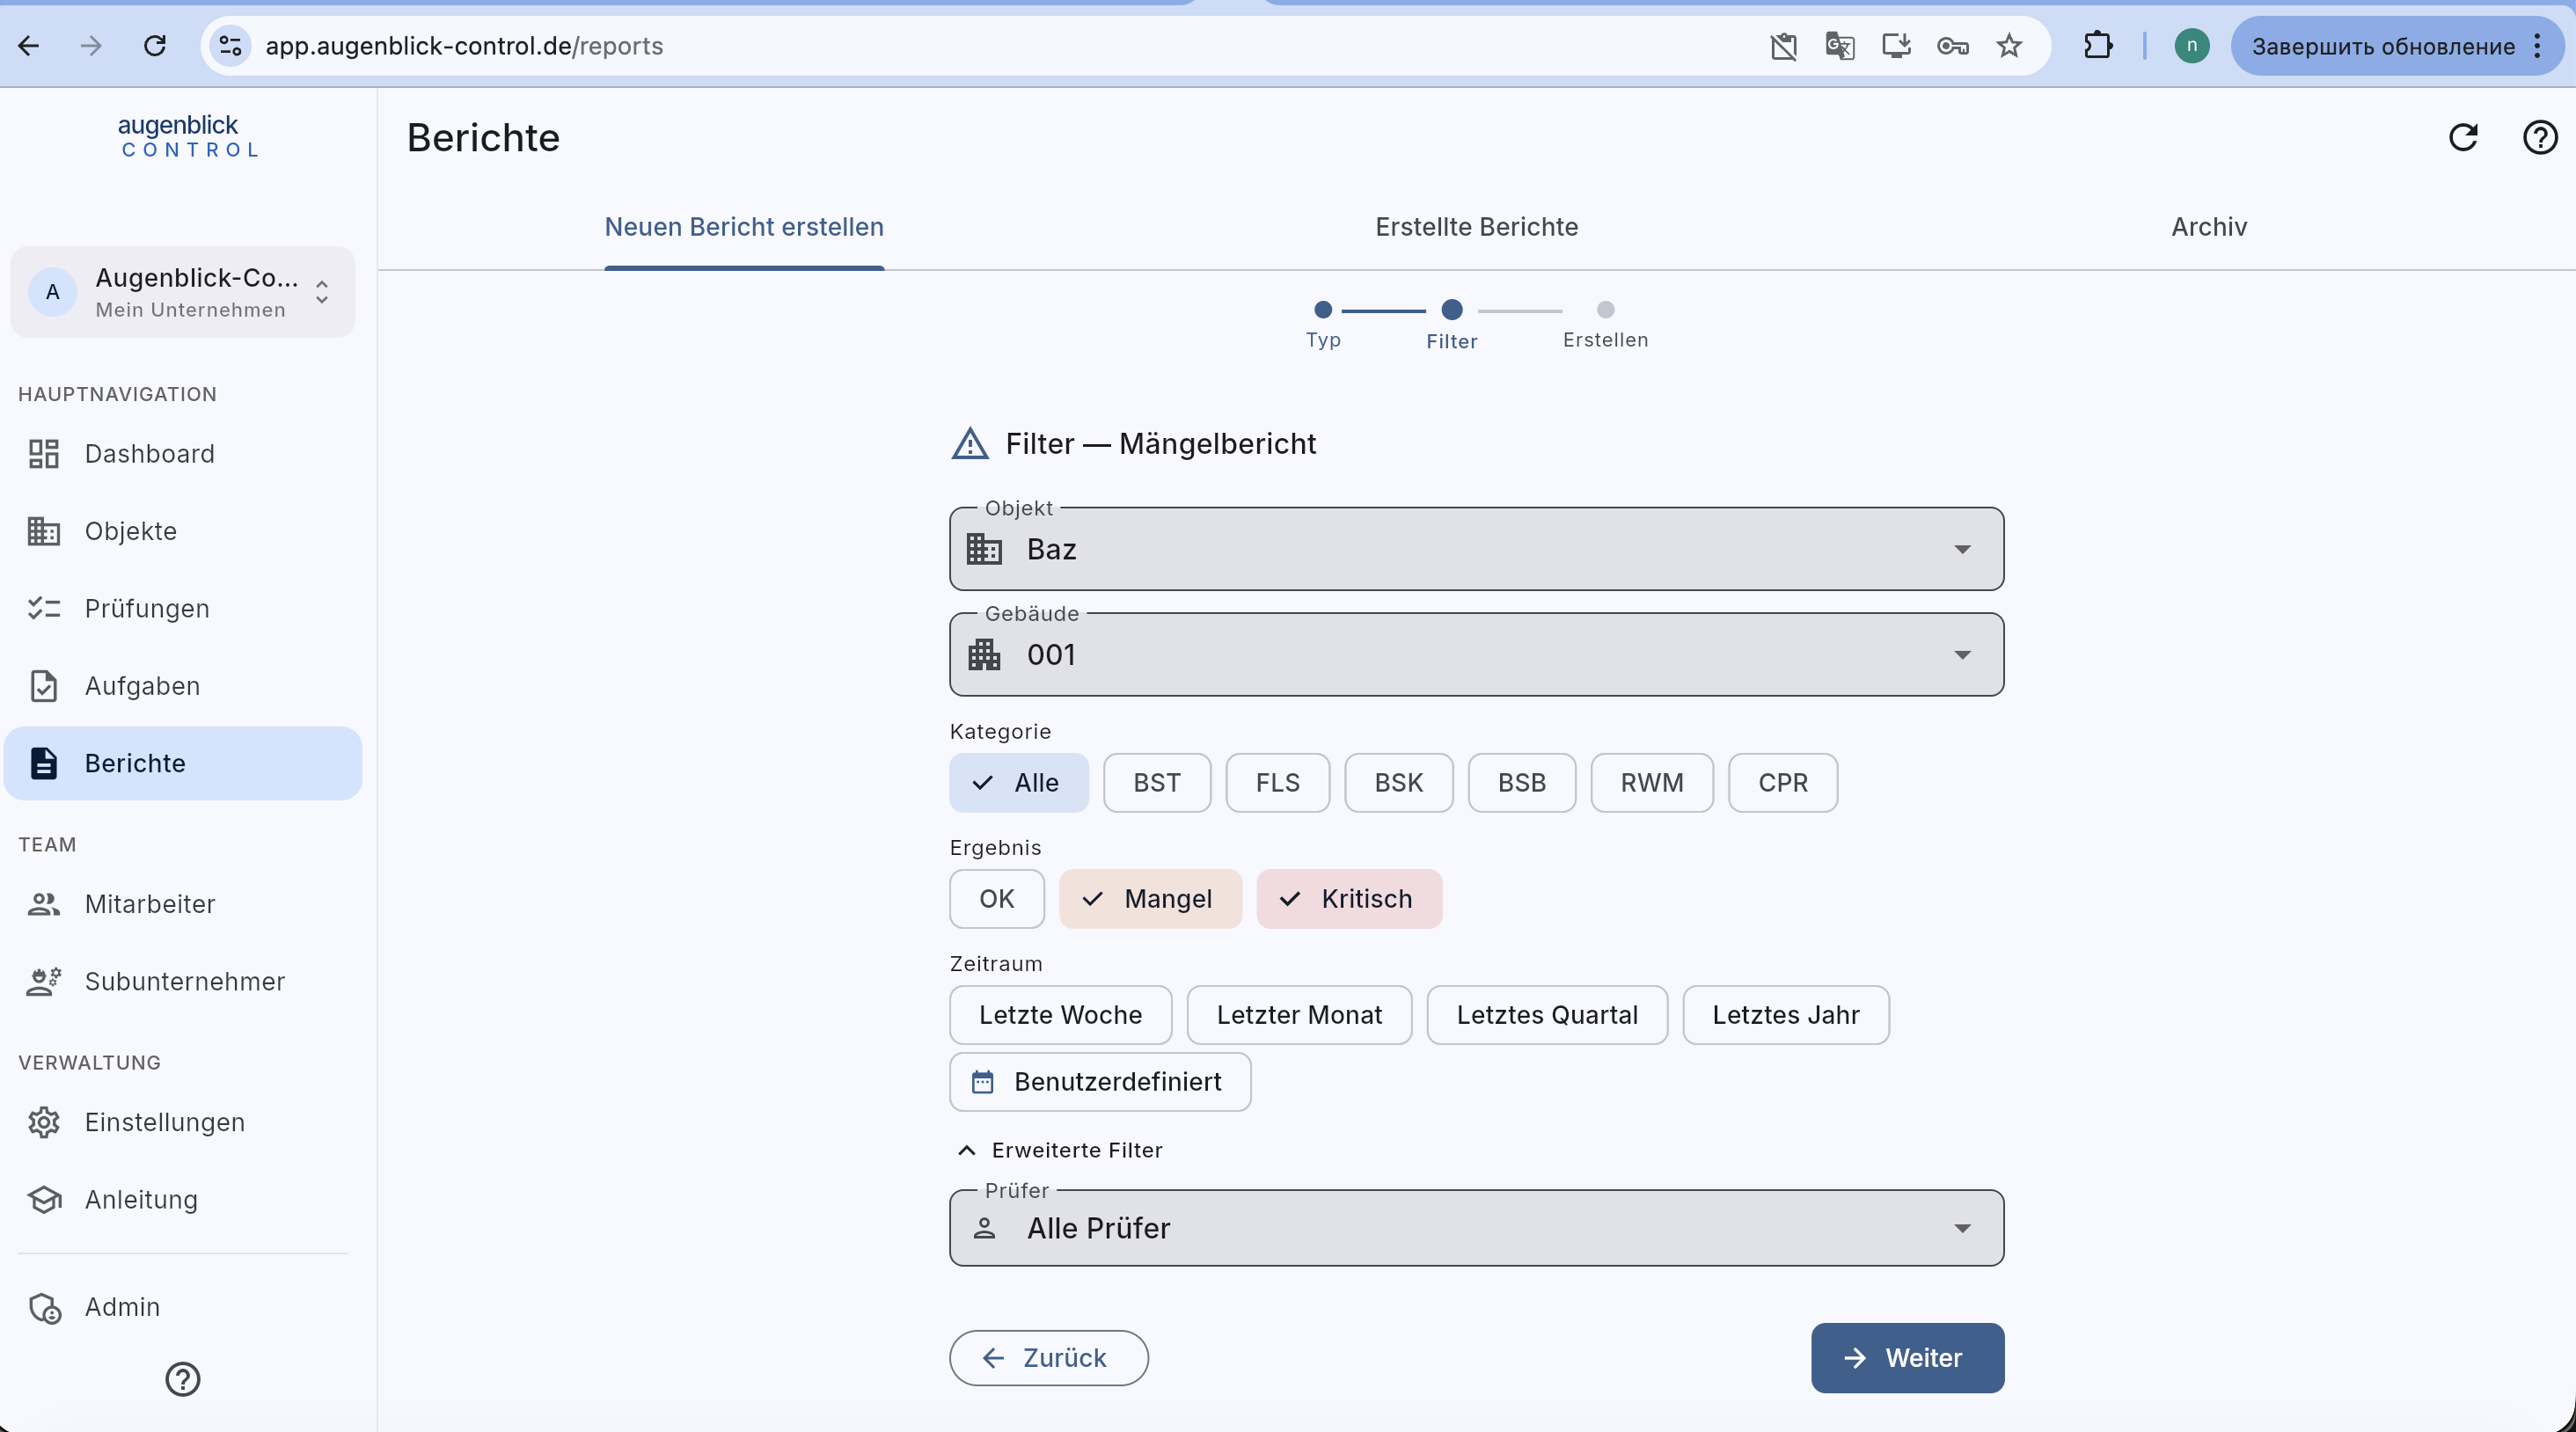Select Letzter Monat time range
Viewport: 2576px width, 1432px height.
point(1299,1015)
